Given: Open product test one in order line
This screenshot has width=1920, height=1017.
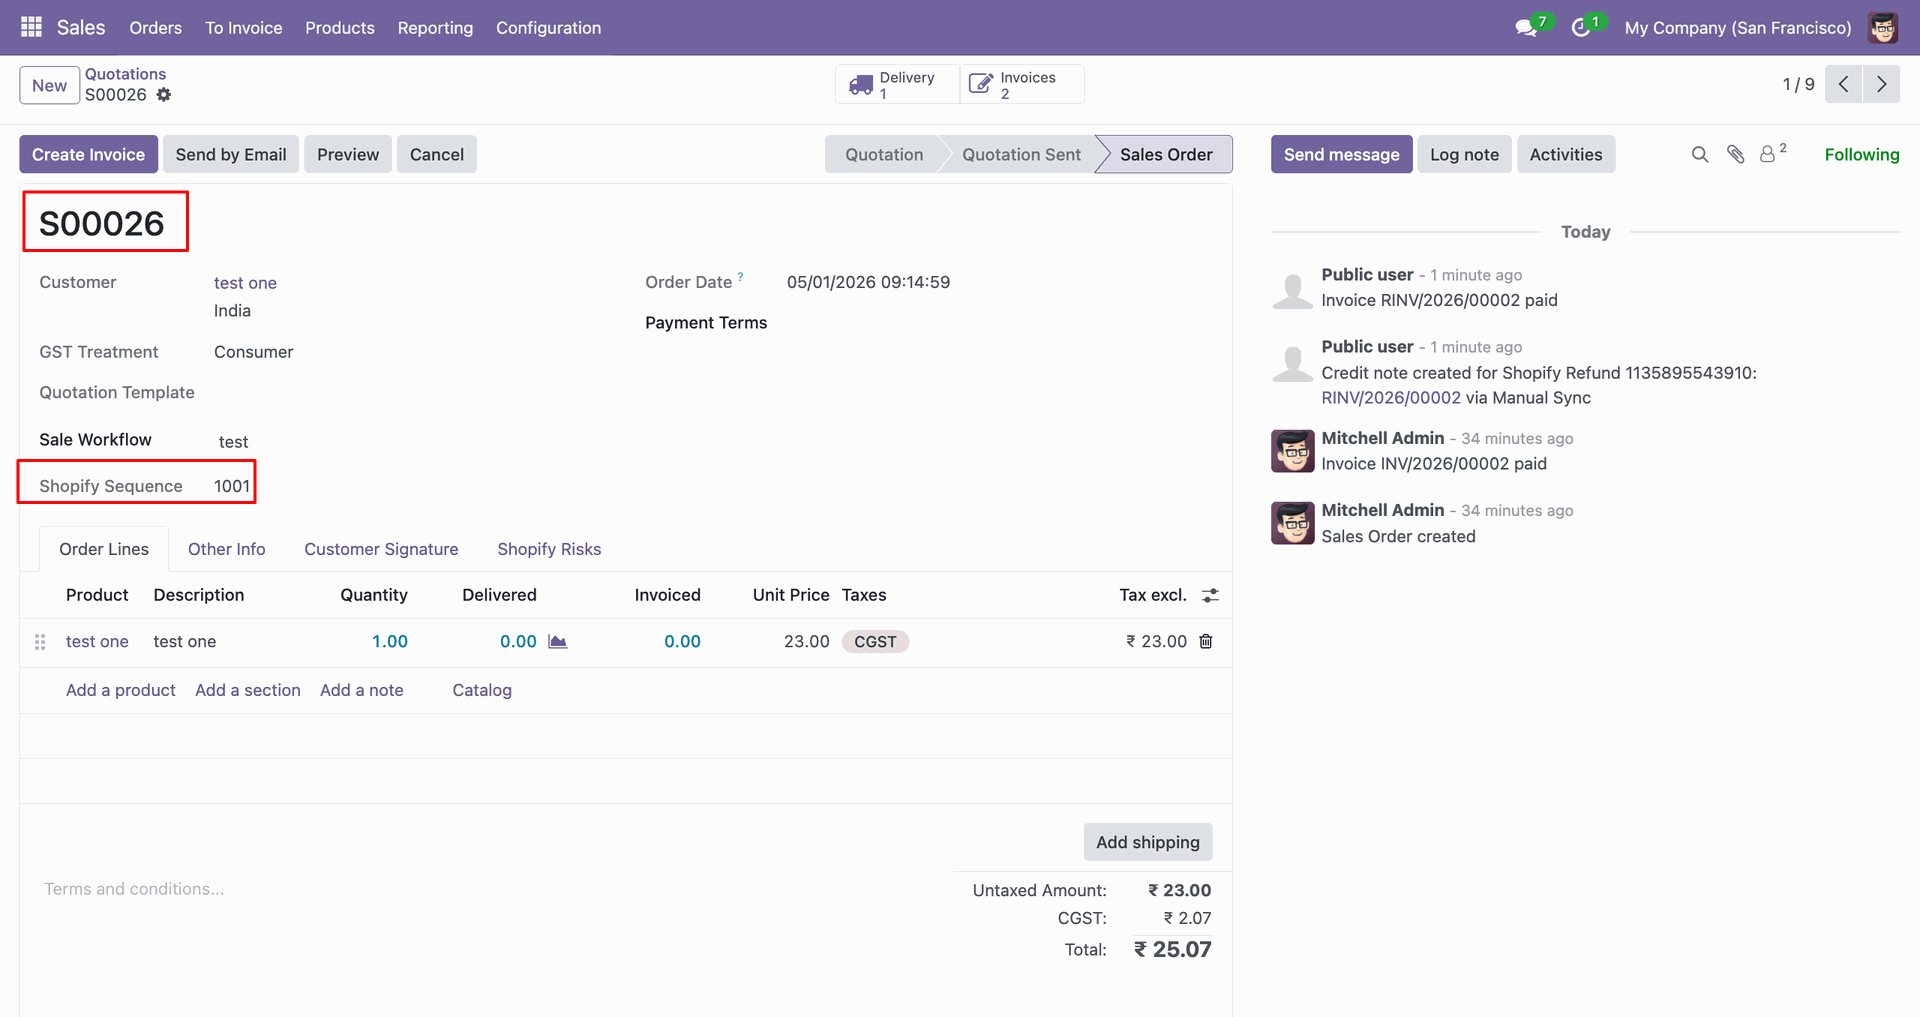Looking at the screenshot, I should pos(97,641).
